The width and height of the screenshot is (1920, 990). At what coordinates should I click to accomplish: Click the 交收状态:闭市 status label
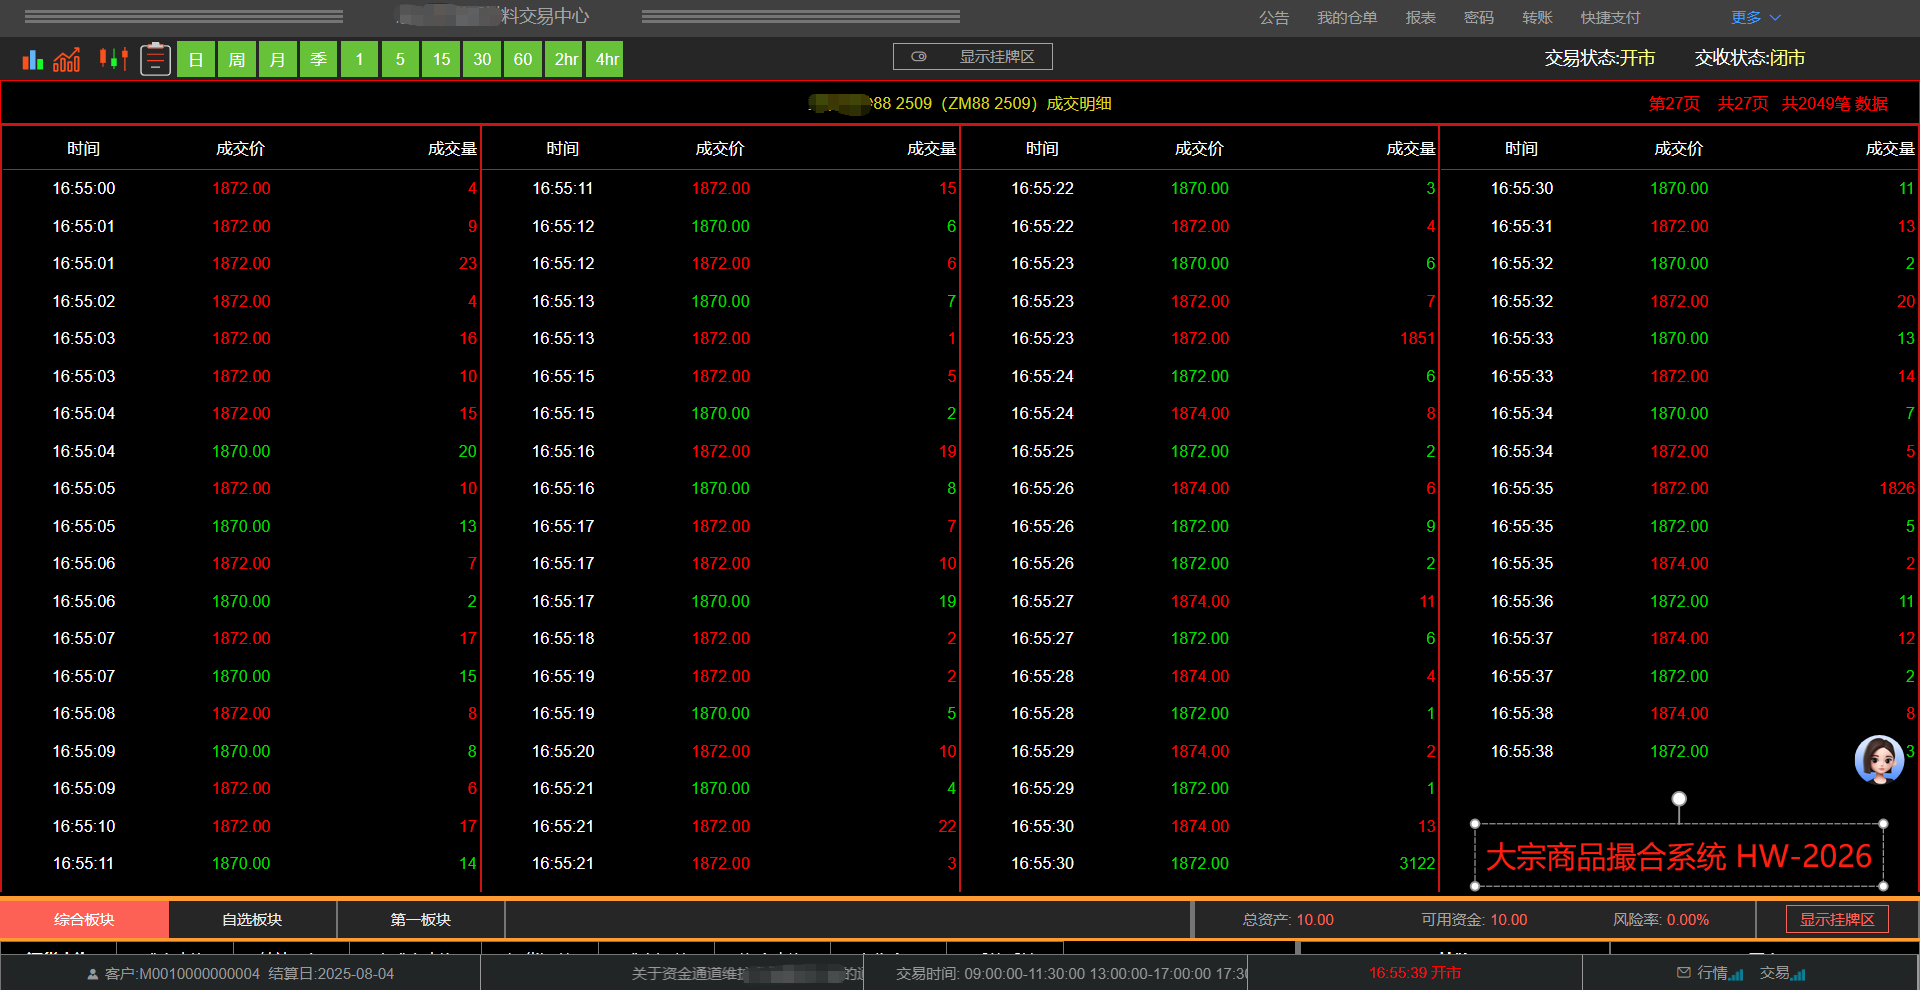pos(1750,58)
